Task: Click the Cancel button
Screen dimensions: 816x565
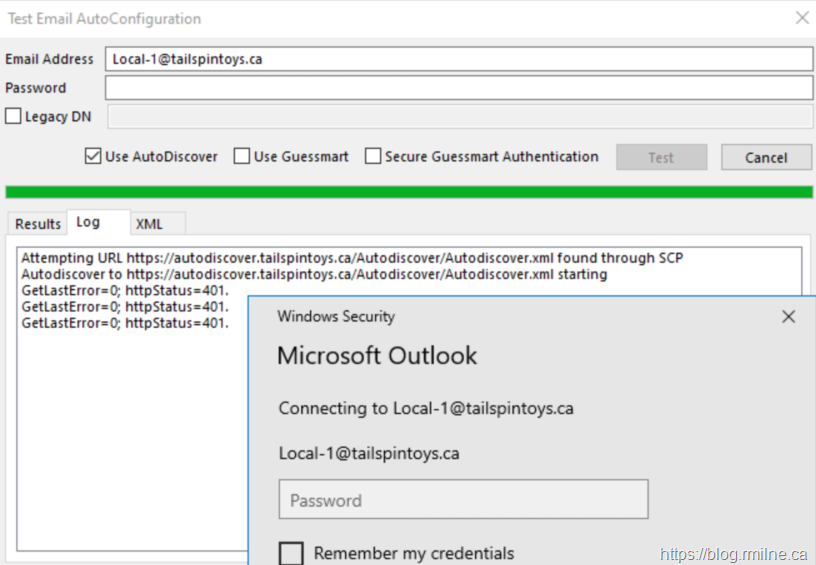Action: coord(766,157)
